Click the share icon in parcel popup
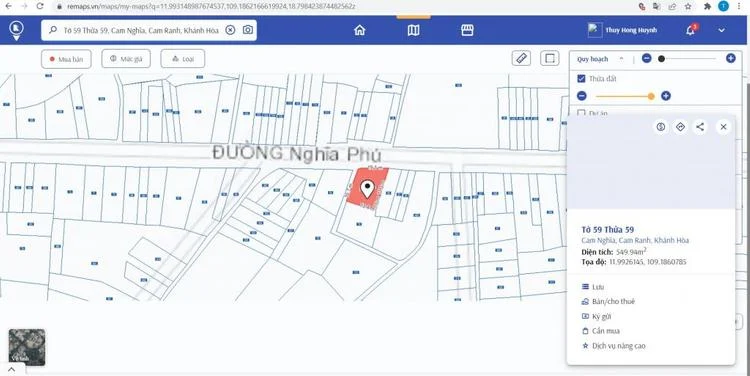The width and height of the screenshot is (750, 376). click(x=700, y=127)
